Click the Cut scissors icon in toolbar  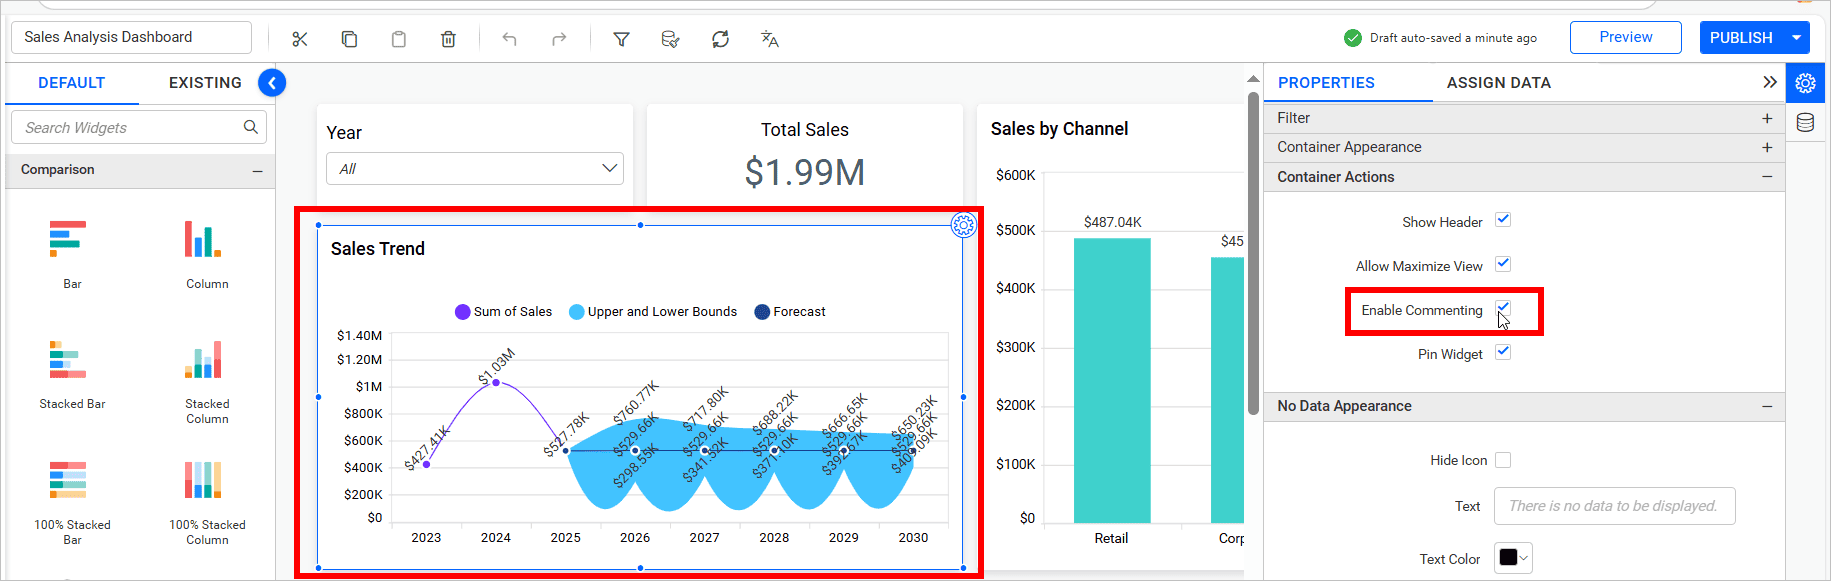click(x=300, y=39)
